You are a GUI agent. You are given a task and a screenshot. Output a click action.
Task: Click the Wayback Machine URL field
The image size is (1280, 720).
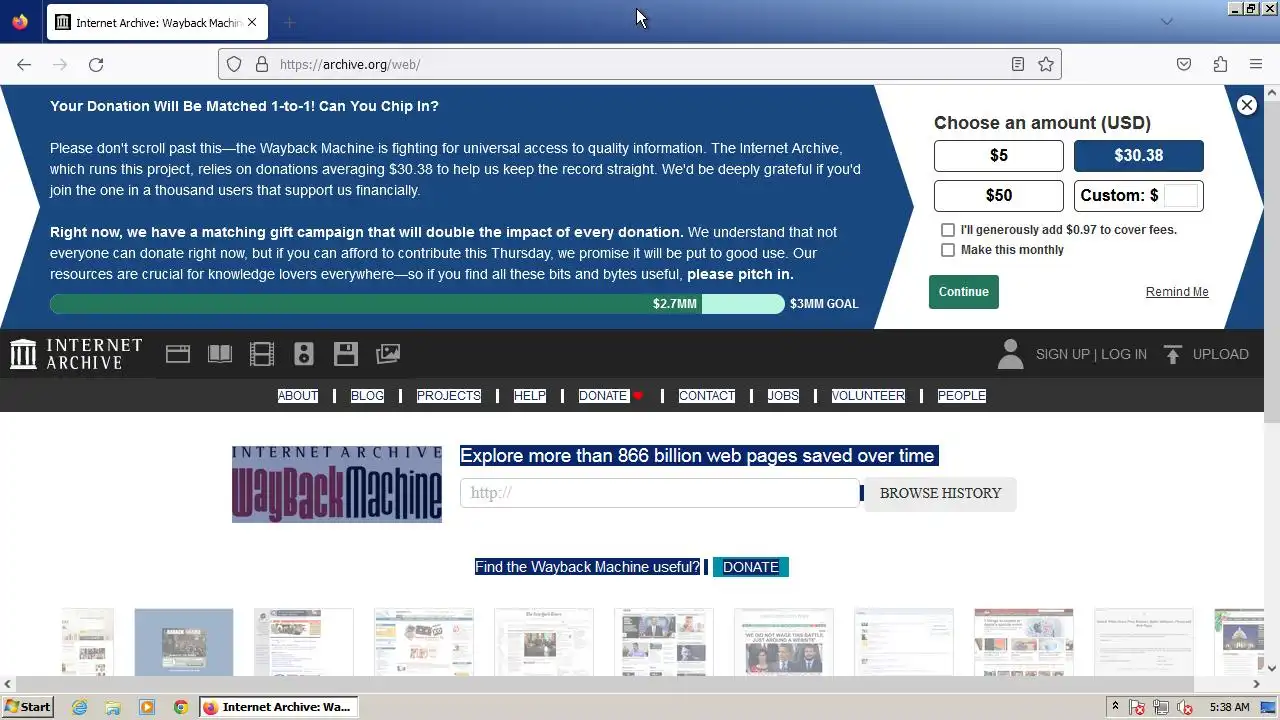660,493
